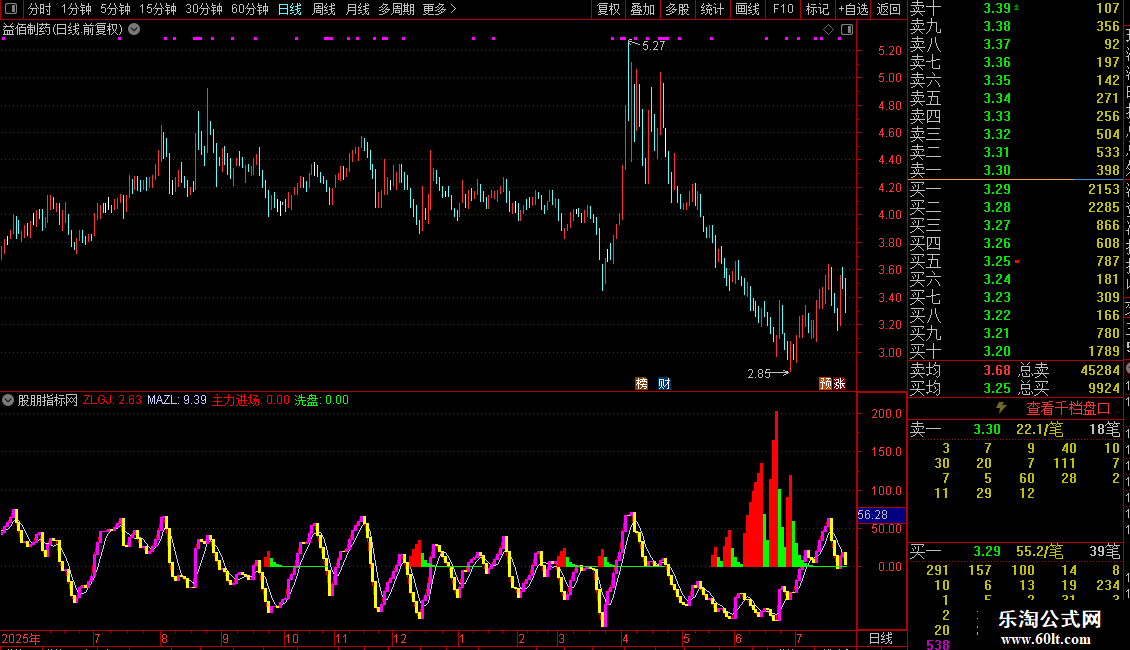
Task: Click the 叠加 overlay button
Action: point(642,9)
